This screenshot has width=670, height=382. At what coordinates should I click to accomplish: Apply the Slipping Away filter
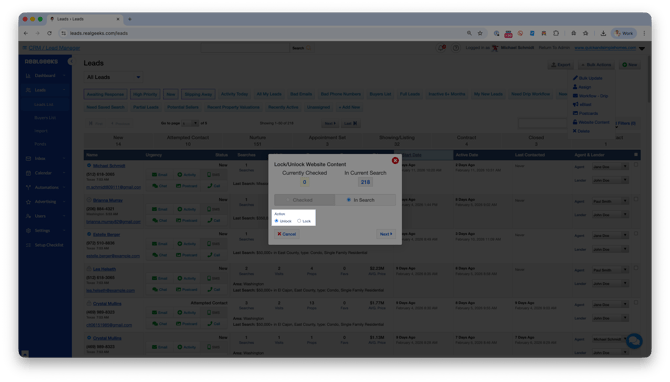(x=198, y=94)
